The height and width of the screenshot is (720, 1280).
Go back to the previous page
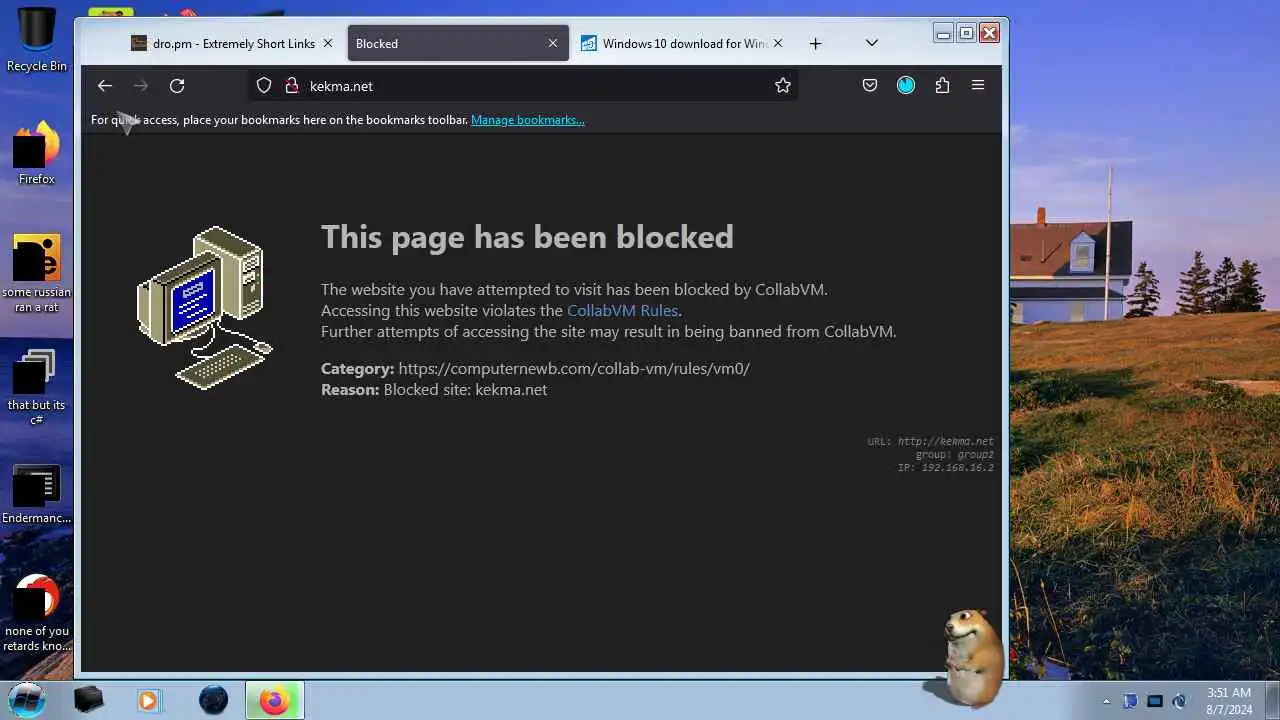click(x=105, y=86)
